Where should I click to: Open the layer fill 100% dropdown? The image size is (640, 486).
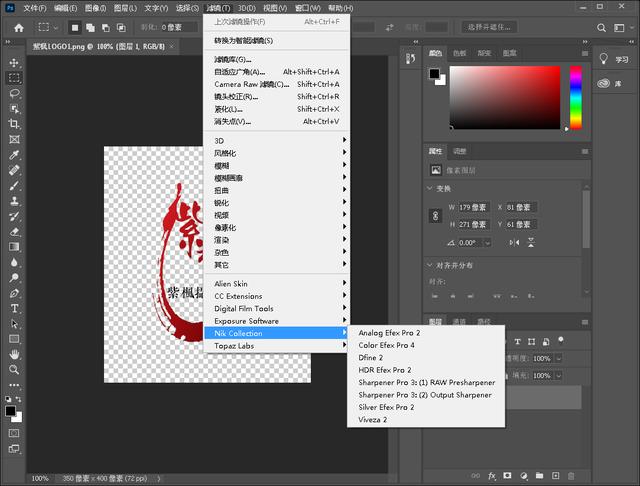coord(558,375)
